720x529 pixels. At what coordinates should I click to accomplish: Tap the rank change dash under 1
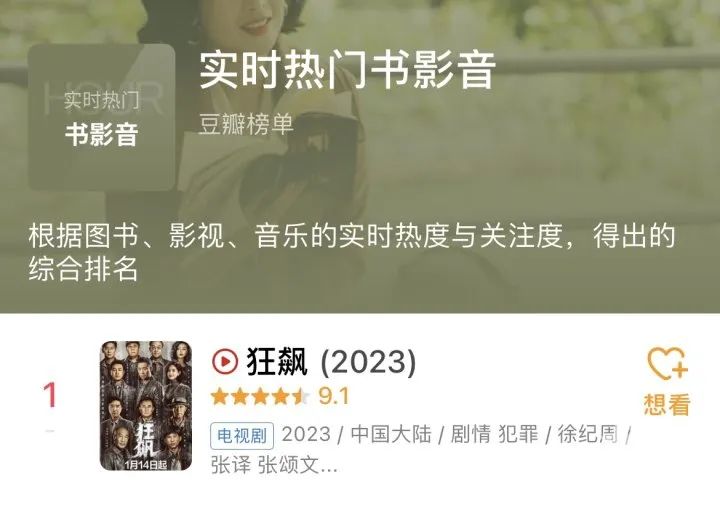click(x=50, y=431)
